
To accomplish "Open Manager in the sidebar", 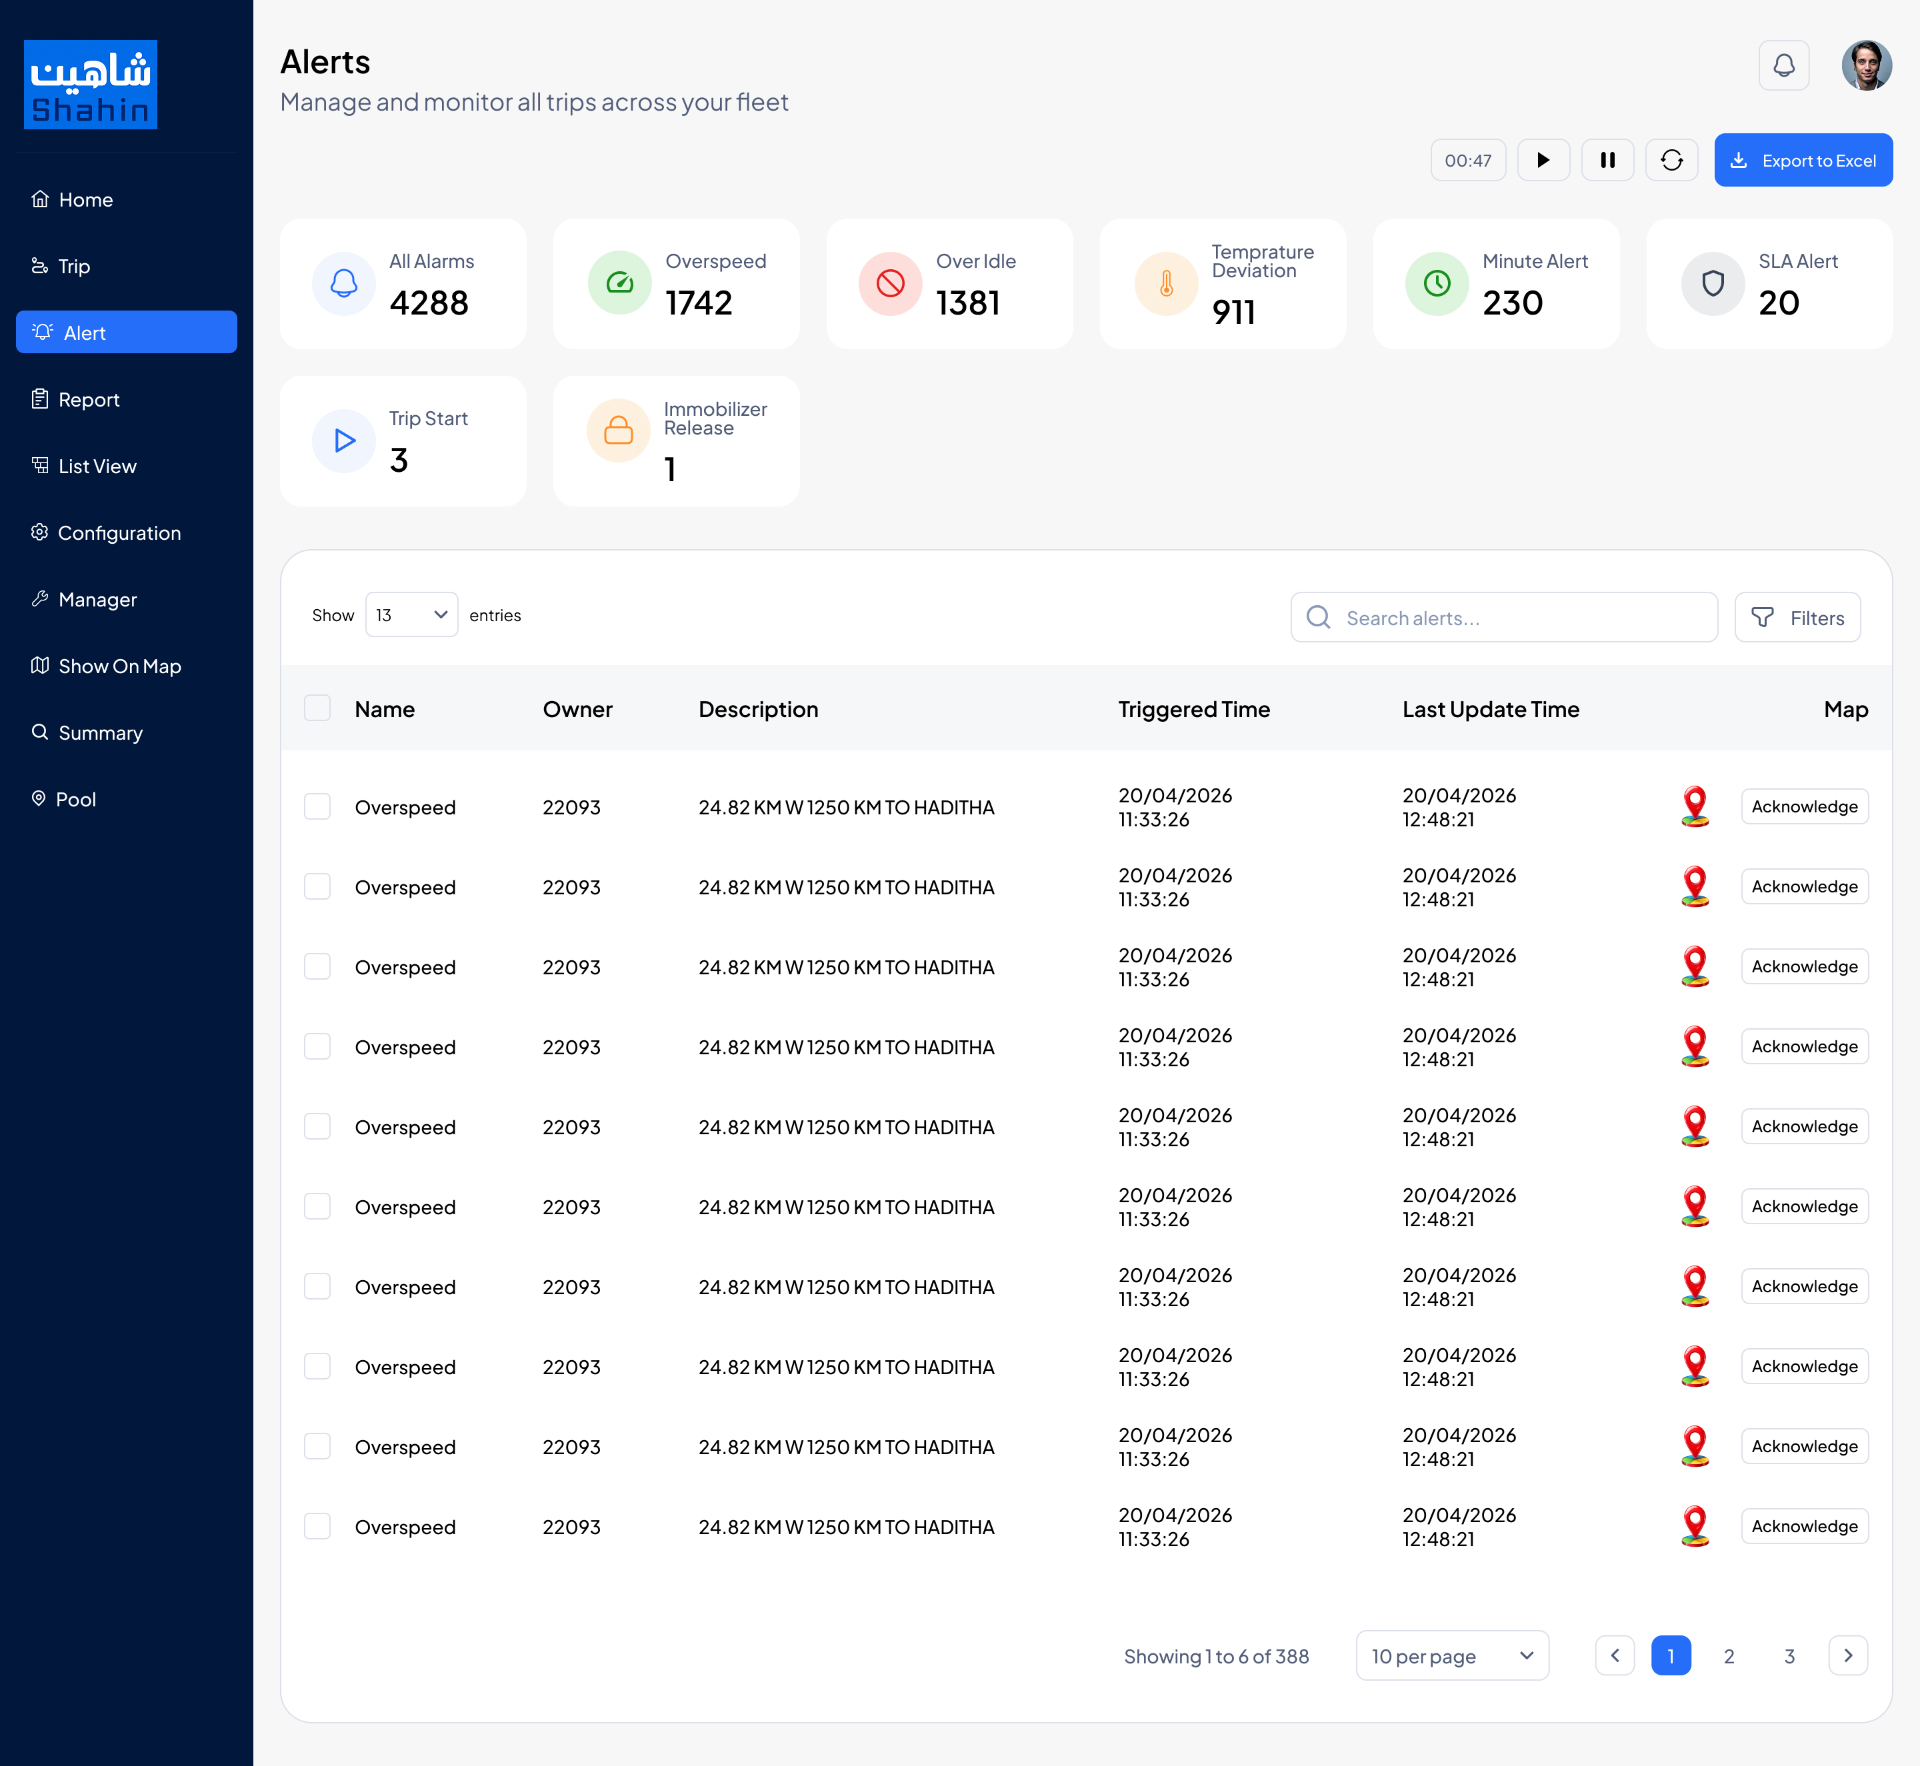I will 126,599.
